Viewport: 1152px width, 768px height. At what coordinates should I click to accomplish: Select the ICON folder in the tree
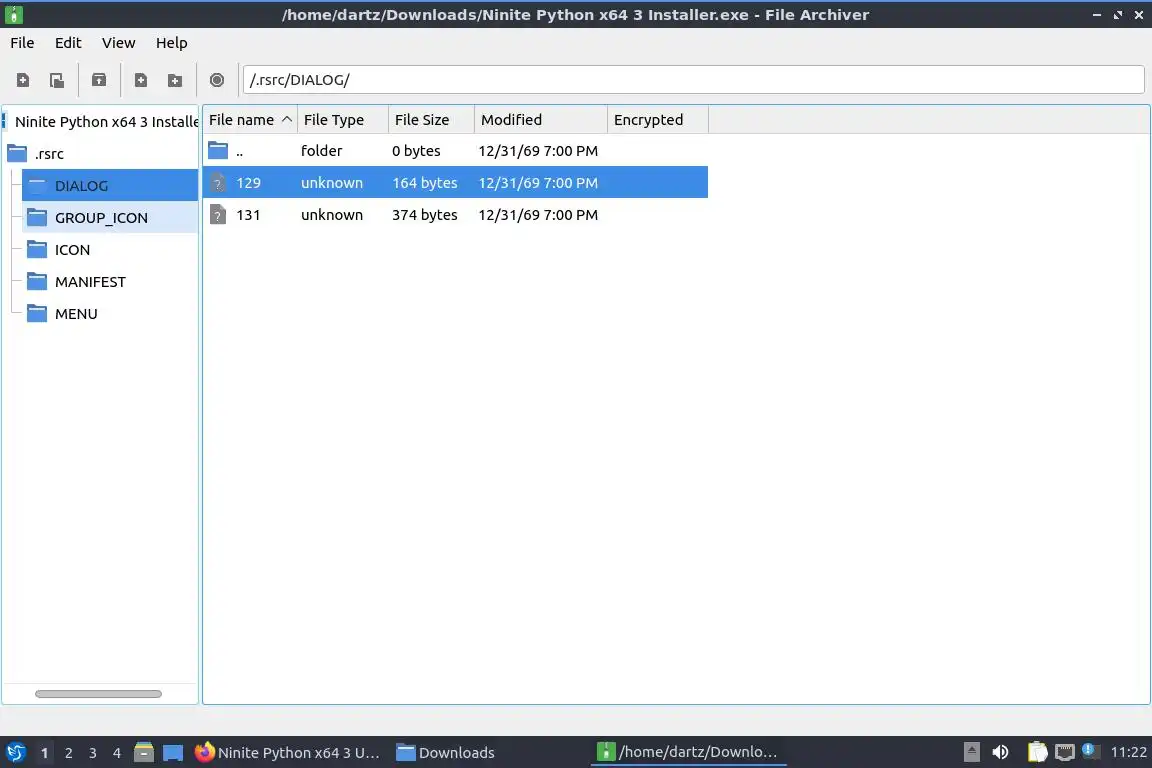pos(72,250)
